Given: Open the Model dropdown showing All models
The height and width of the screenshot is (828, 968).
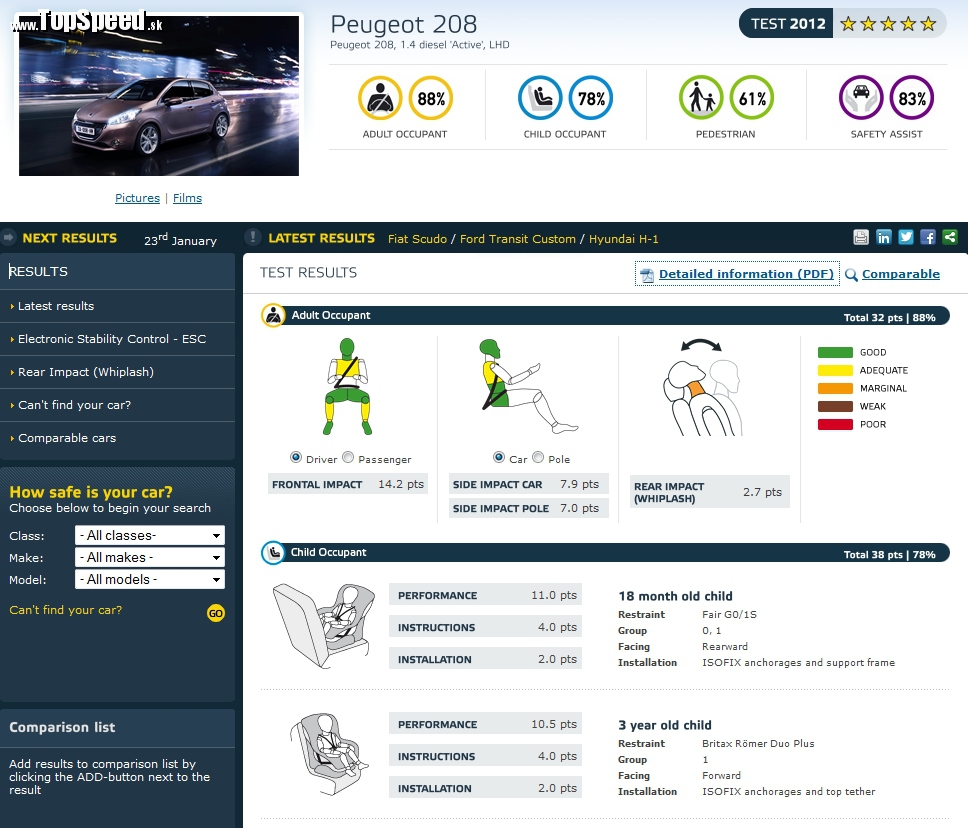Looking at the screenshot, I should click(150, 580).
